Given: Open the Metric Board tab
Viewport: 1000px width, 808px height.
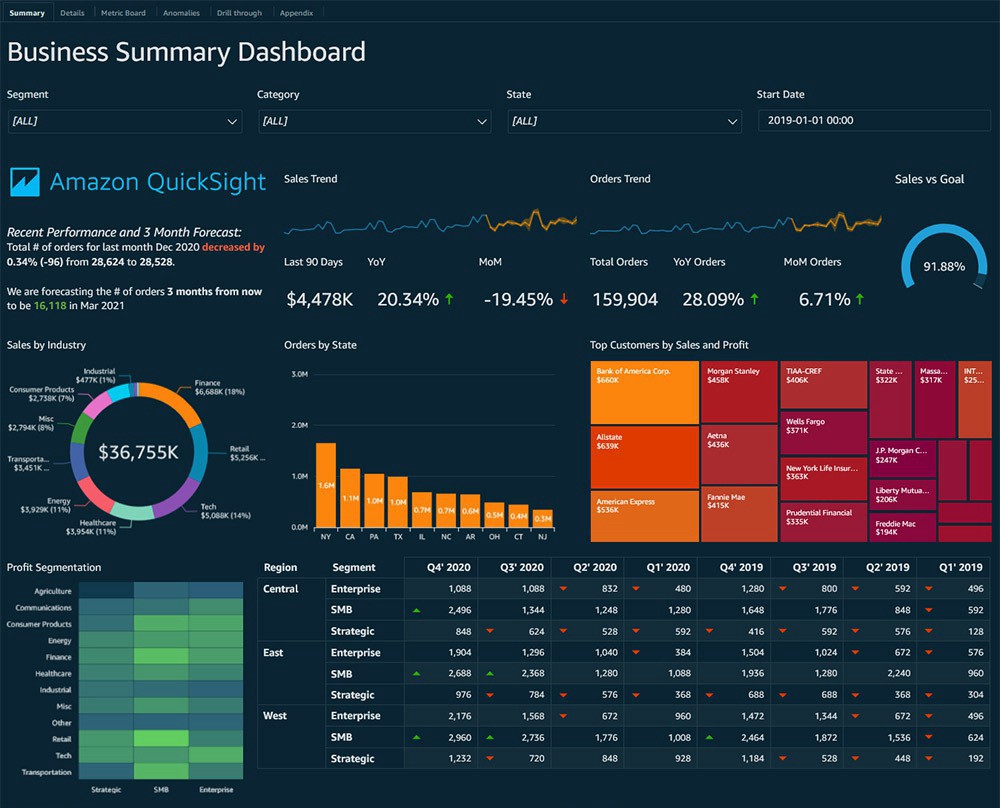Looking at the screenshot, I should [x=123, y=13].
